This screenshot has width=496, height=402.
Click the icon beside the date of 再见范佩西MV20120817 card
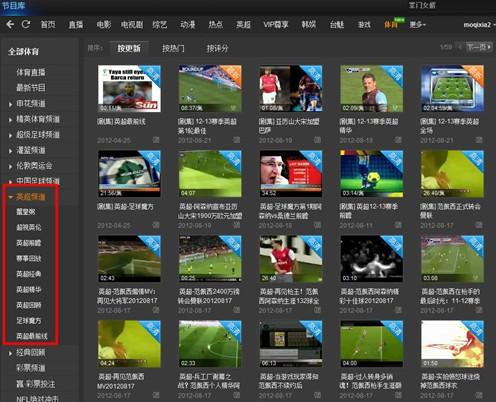pos(156,395)
